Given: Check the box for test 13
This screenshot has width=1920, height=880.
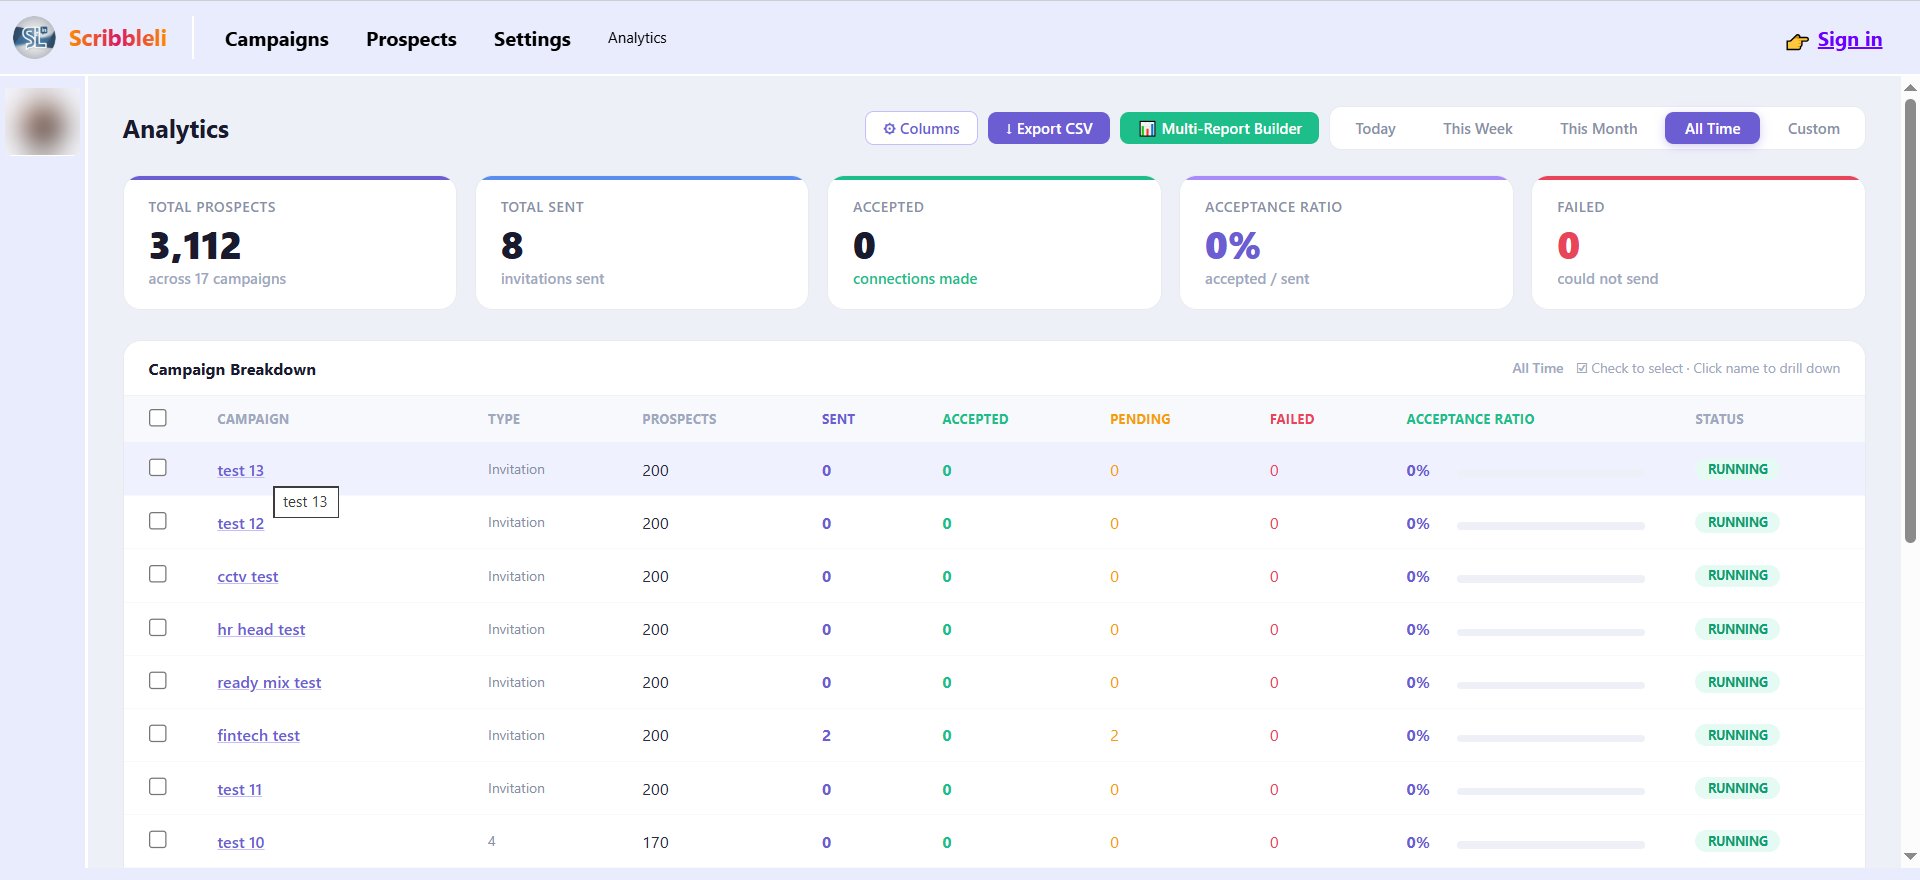Looking at the screenshot, I should tap(158, 468).
